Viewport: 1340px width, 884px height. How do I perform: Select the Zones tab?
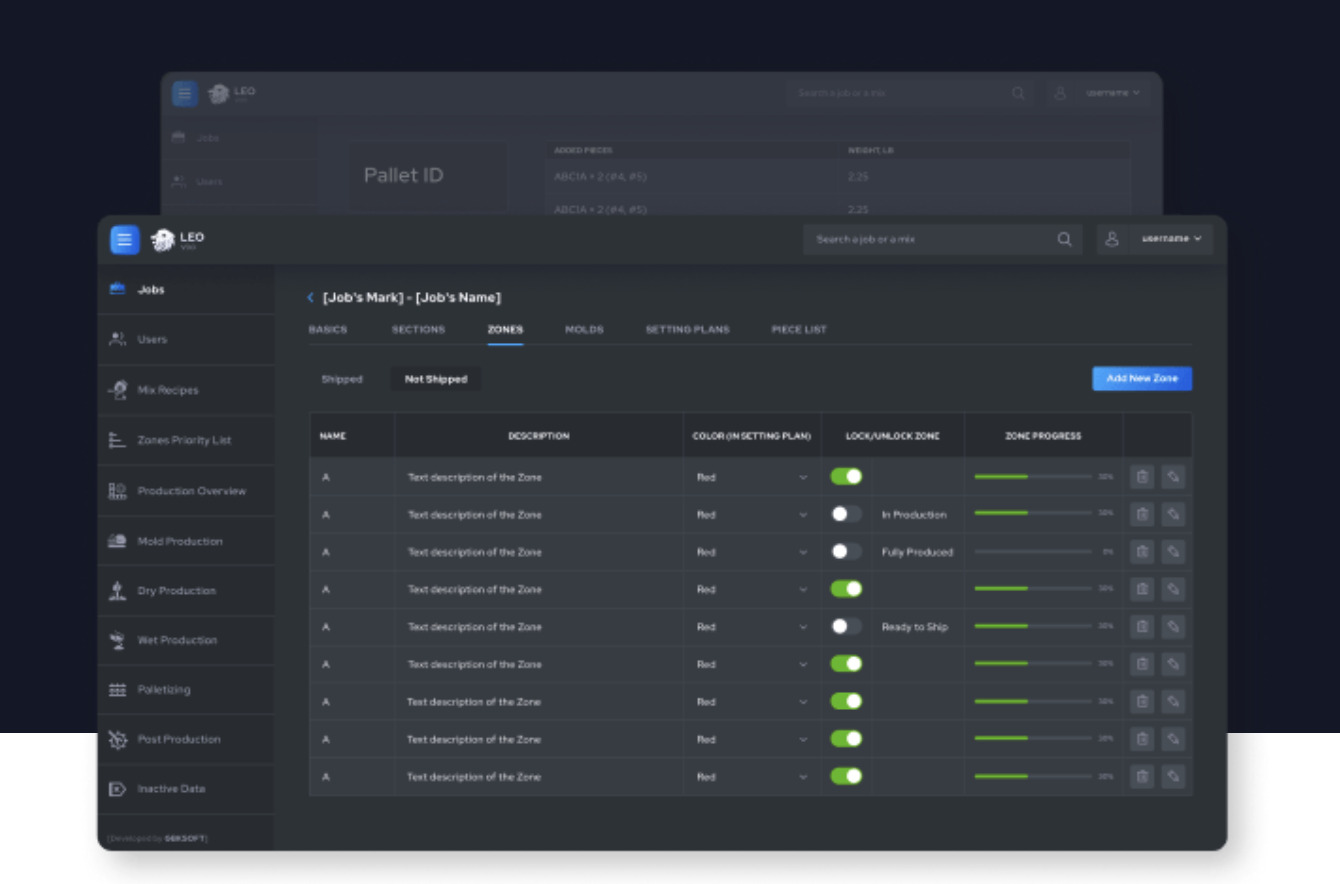[505, 329]
